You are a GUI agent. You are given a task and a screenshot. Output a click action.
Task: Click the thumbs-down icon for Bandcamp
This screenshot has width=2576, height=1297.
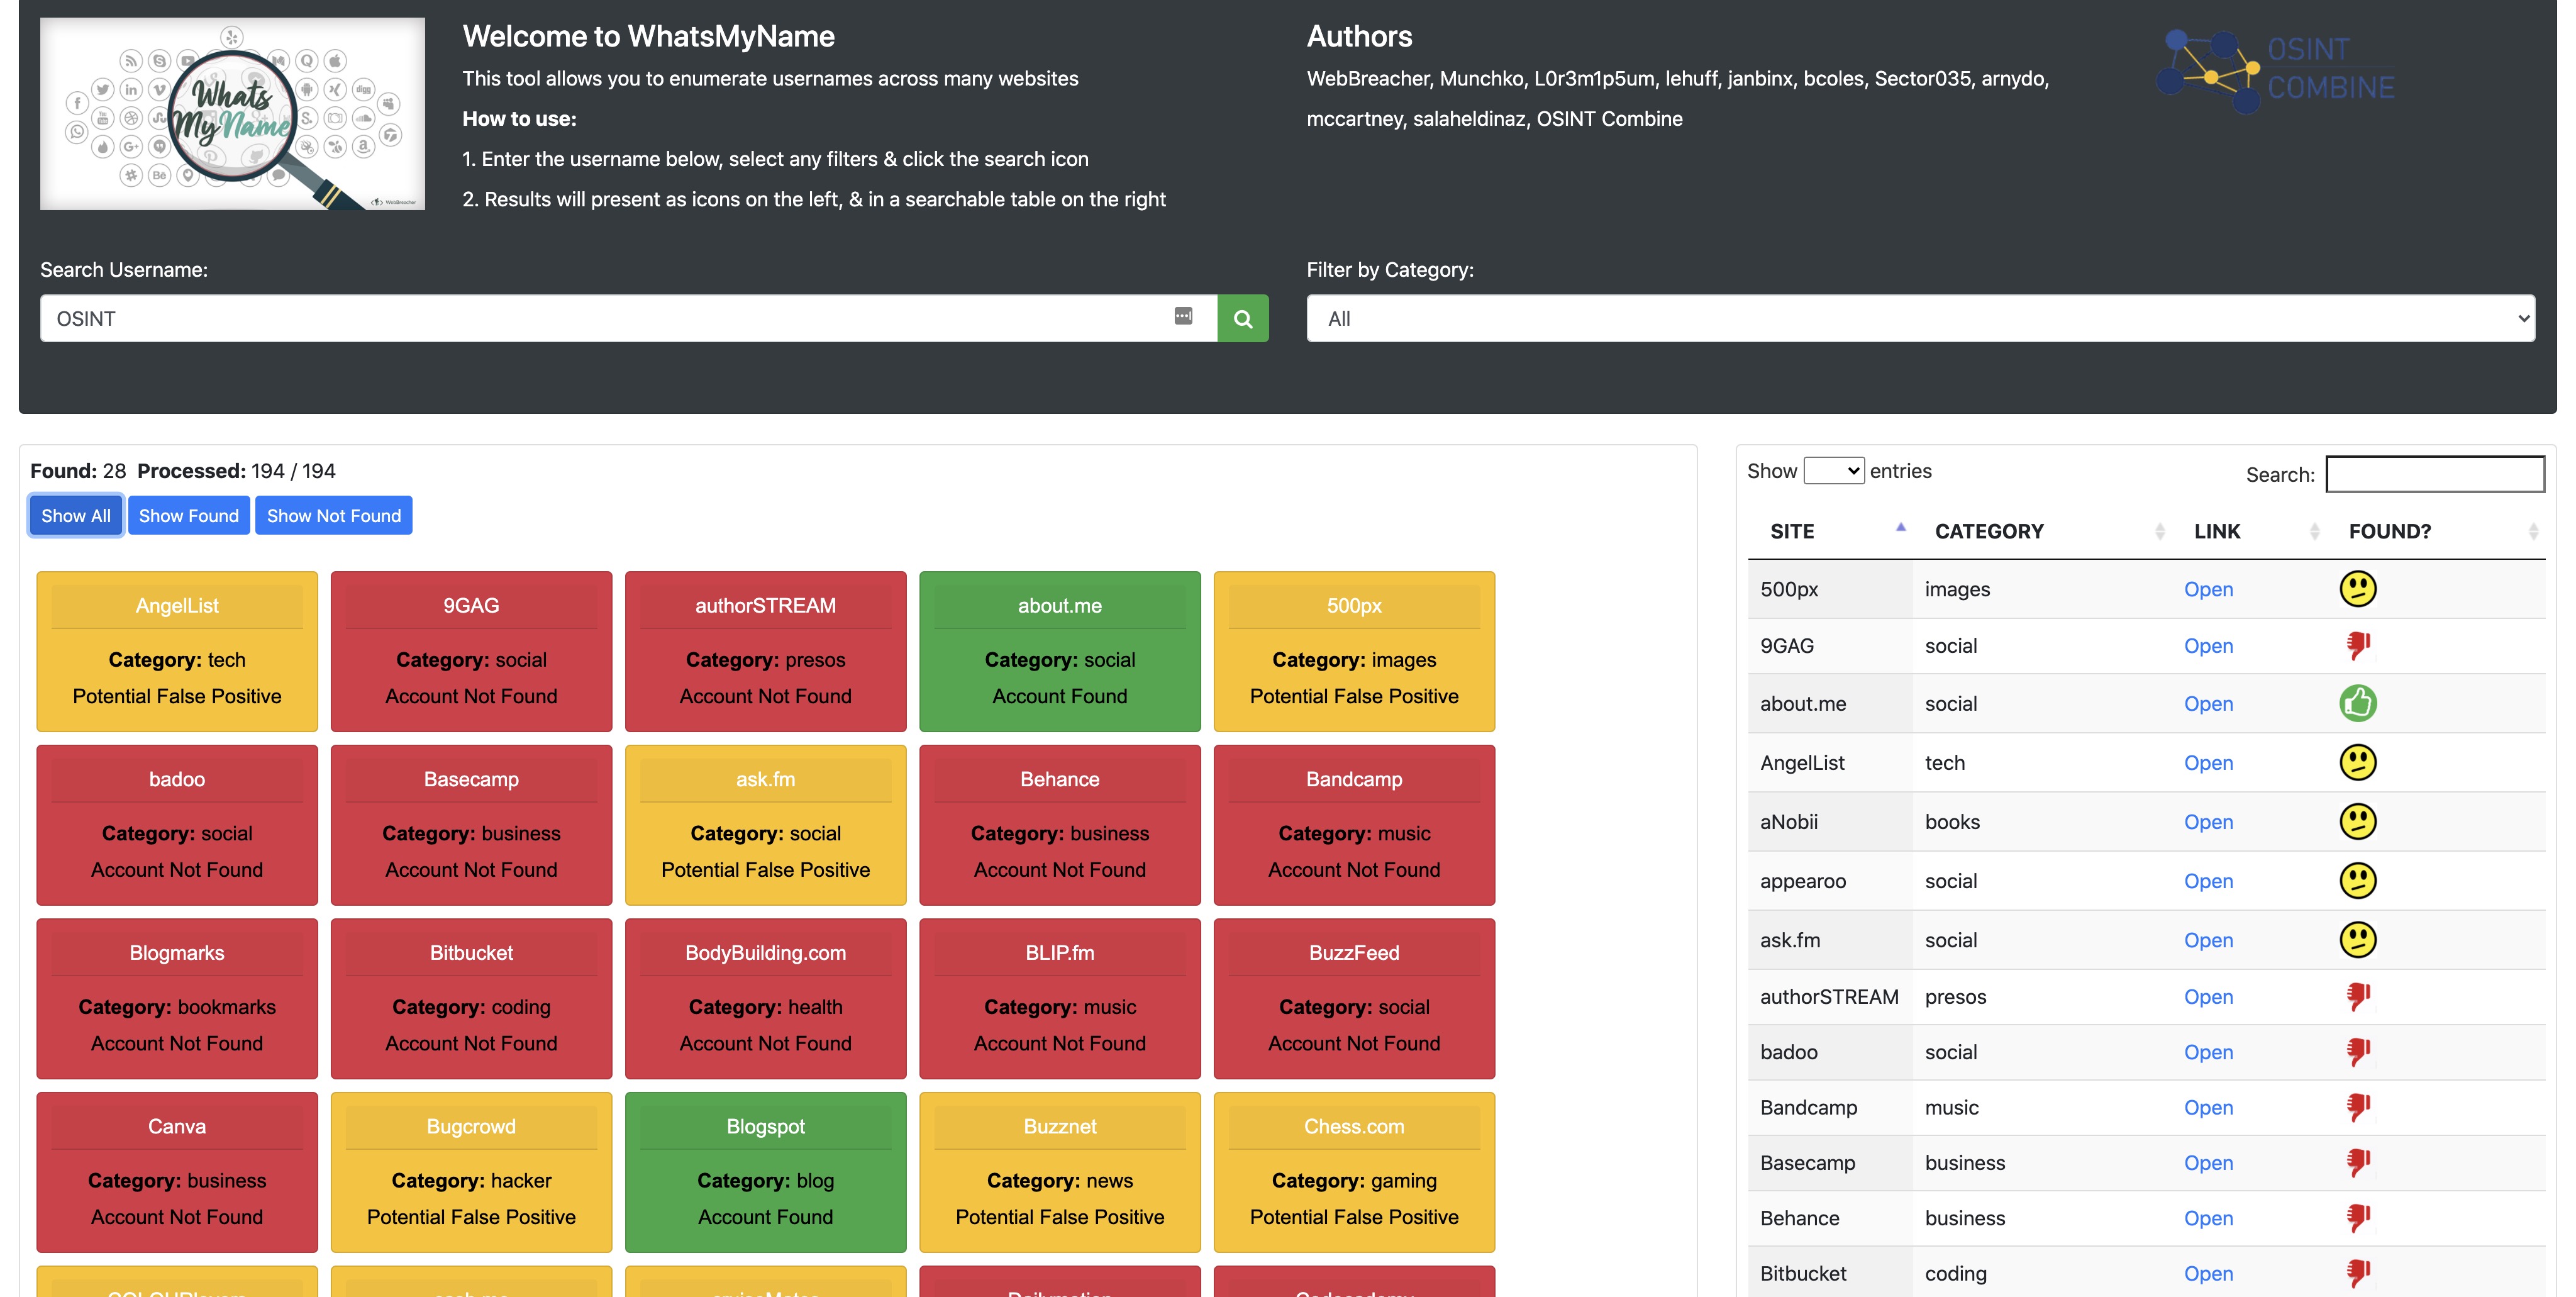(x=2358, y=1107)
